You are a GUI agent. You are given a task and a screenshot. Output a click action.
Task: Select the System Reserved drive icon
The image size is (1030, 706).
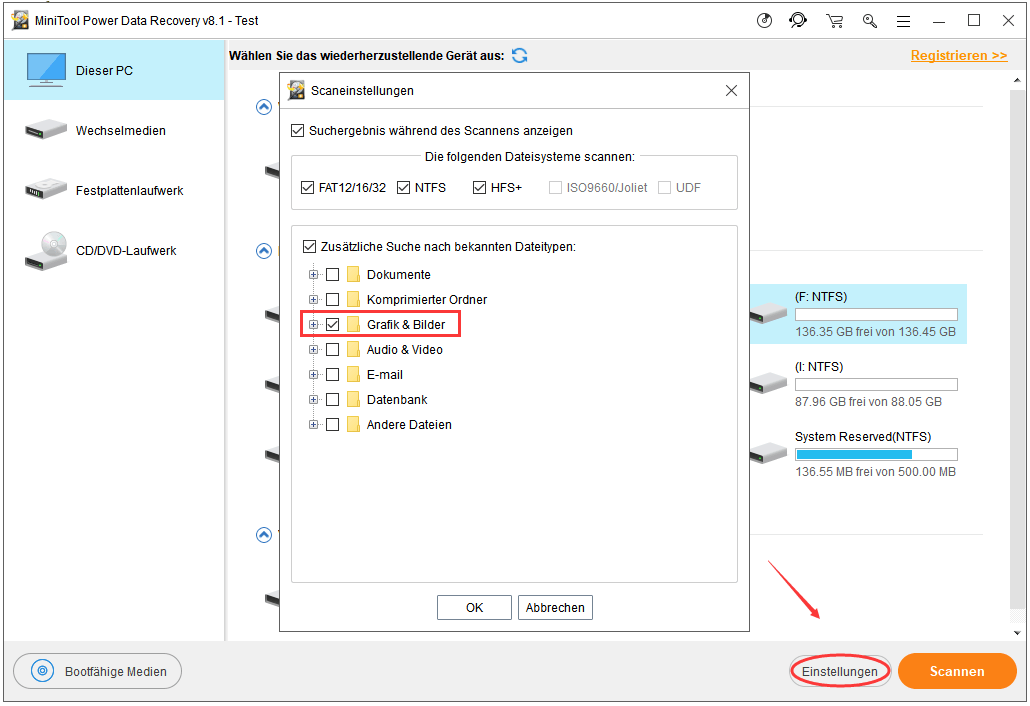click(769, 454)
